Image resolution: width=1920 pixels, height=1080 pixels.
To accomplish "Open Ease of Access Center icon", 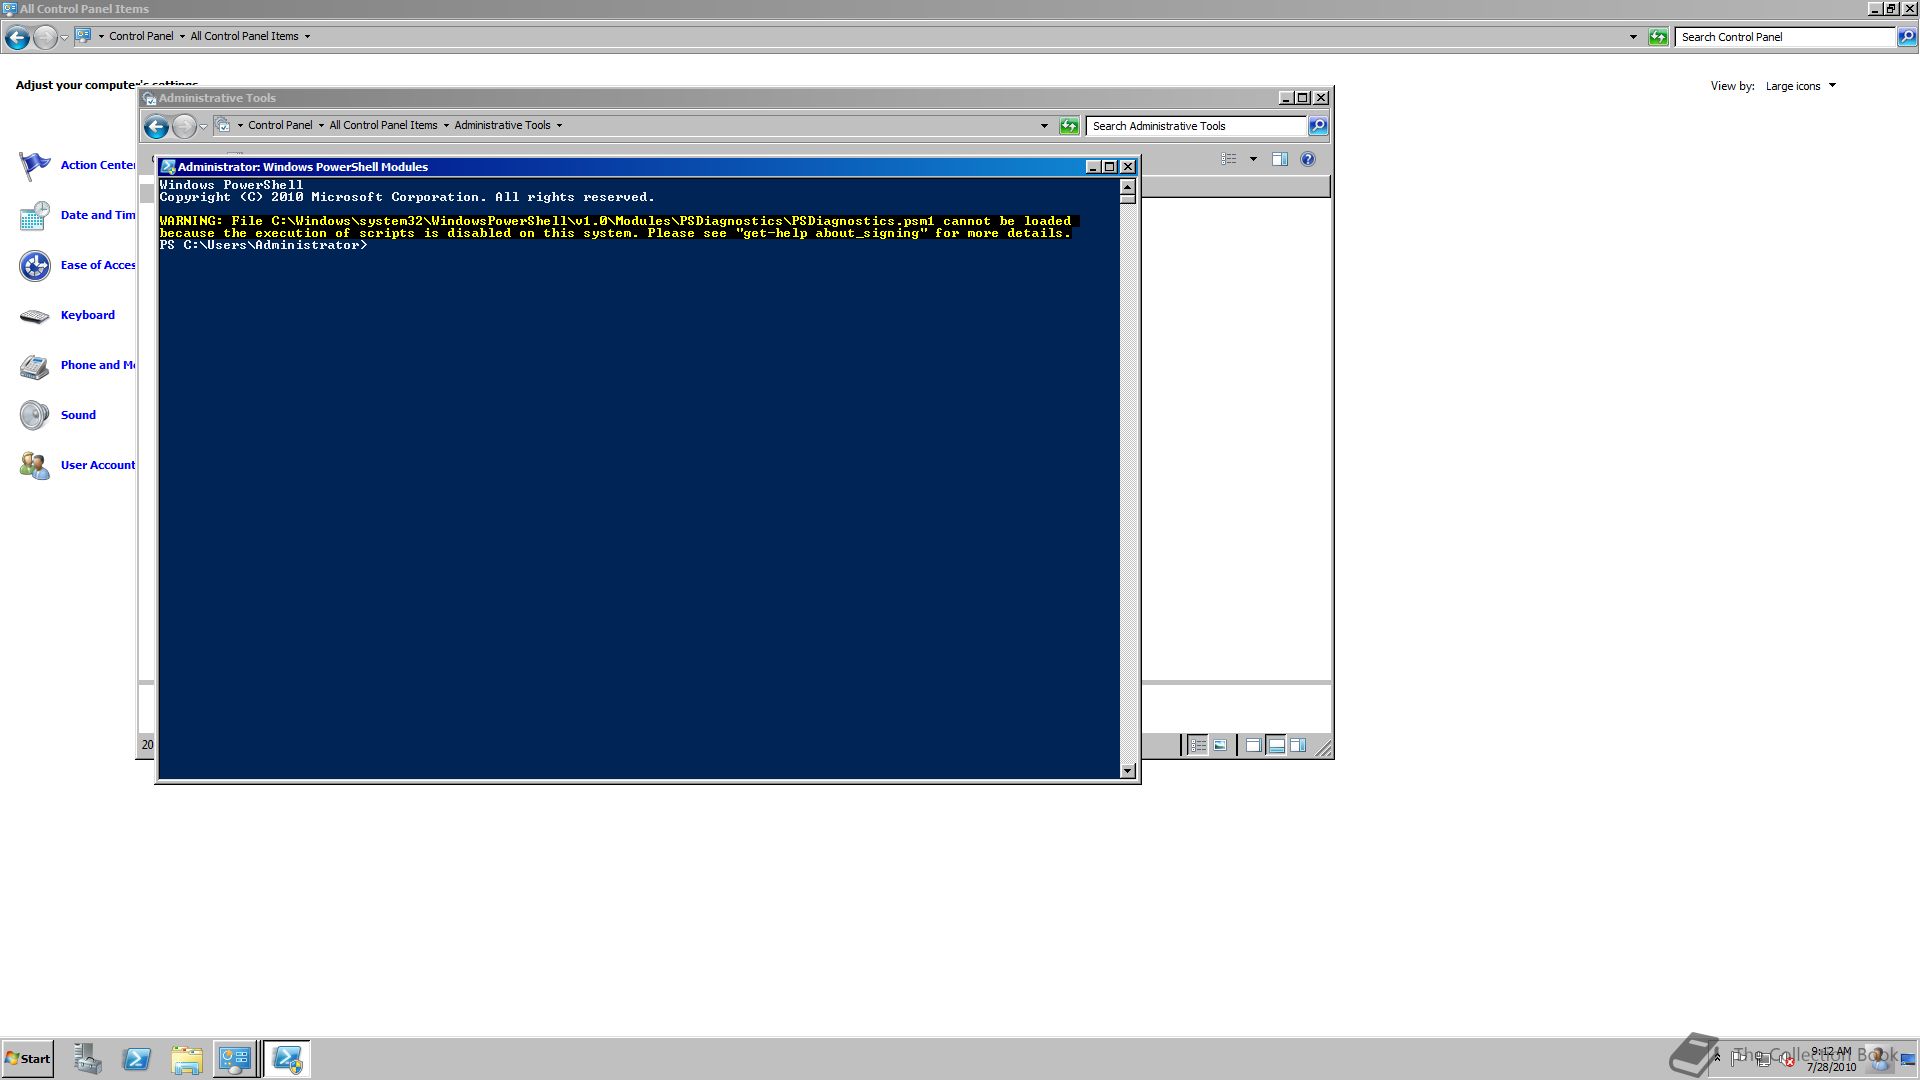I will tap(35, 265).
